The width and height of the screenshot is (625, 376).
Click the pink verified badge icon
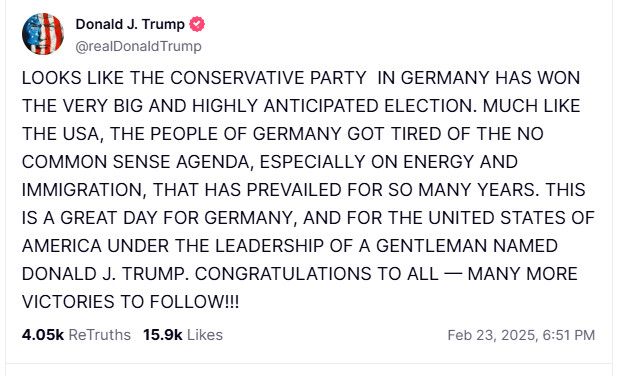[x=197, y=24]
